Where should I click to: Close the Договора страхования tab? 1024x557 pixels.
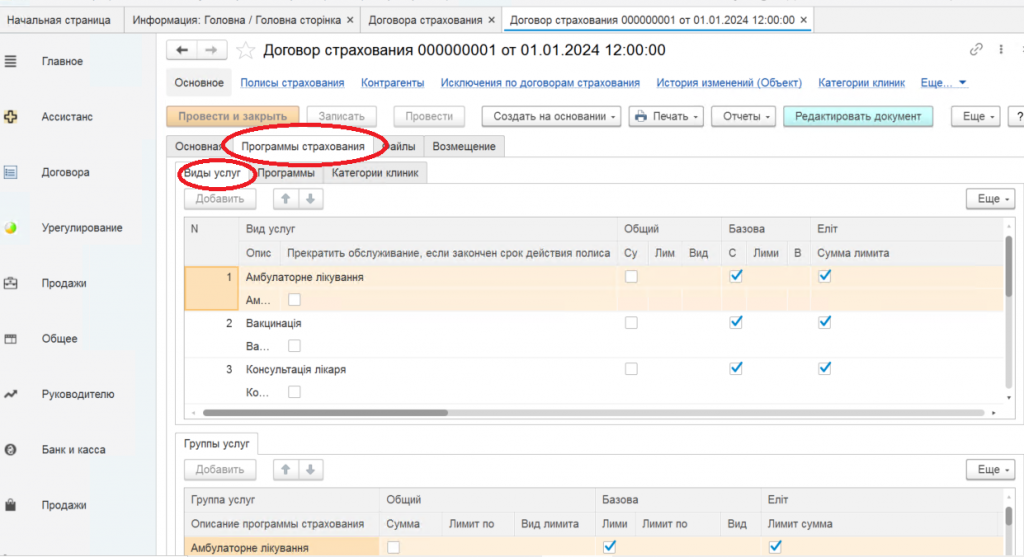493,20
